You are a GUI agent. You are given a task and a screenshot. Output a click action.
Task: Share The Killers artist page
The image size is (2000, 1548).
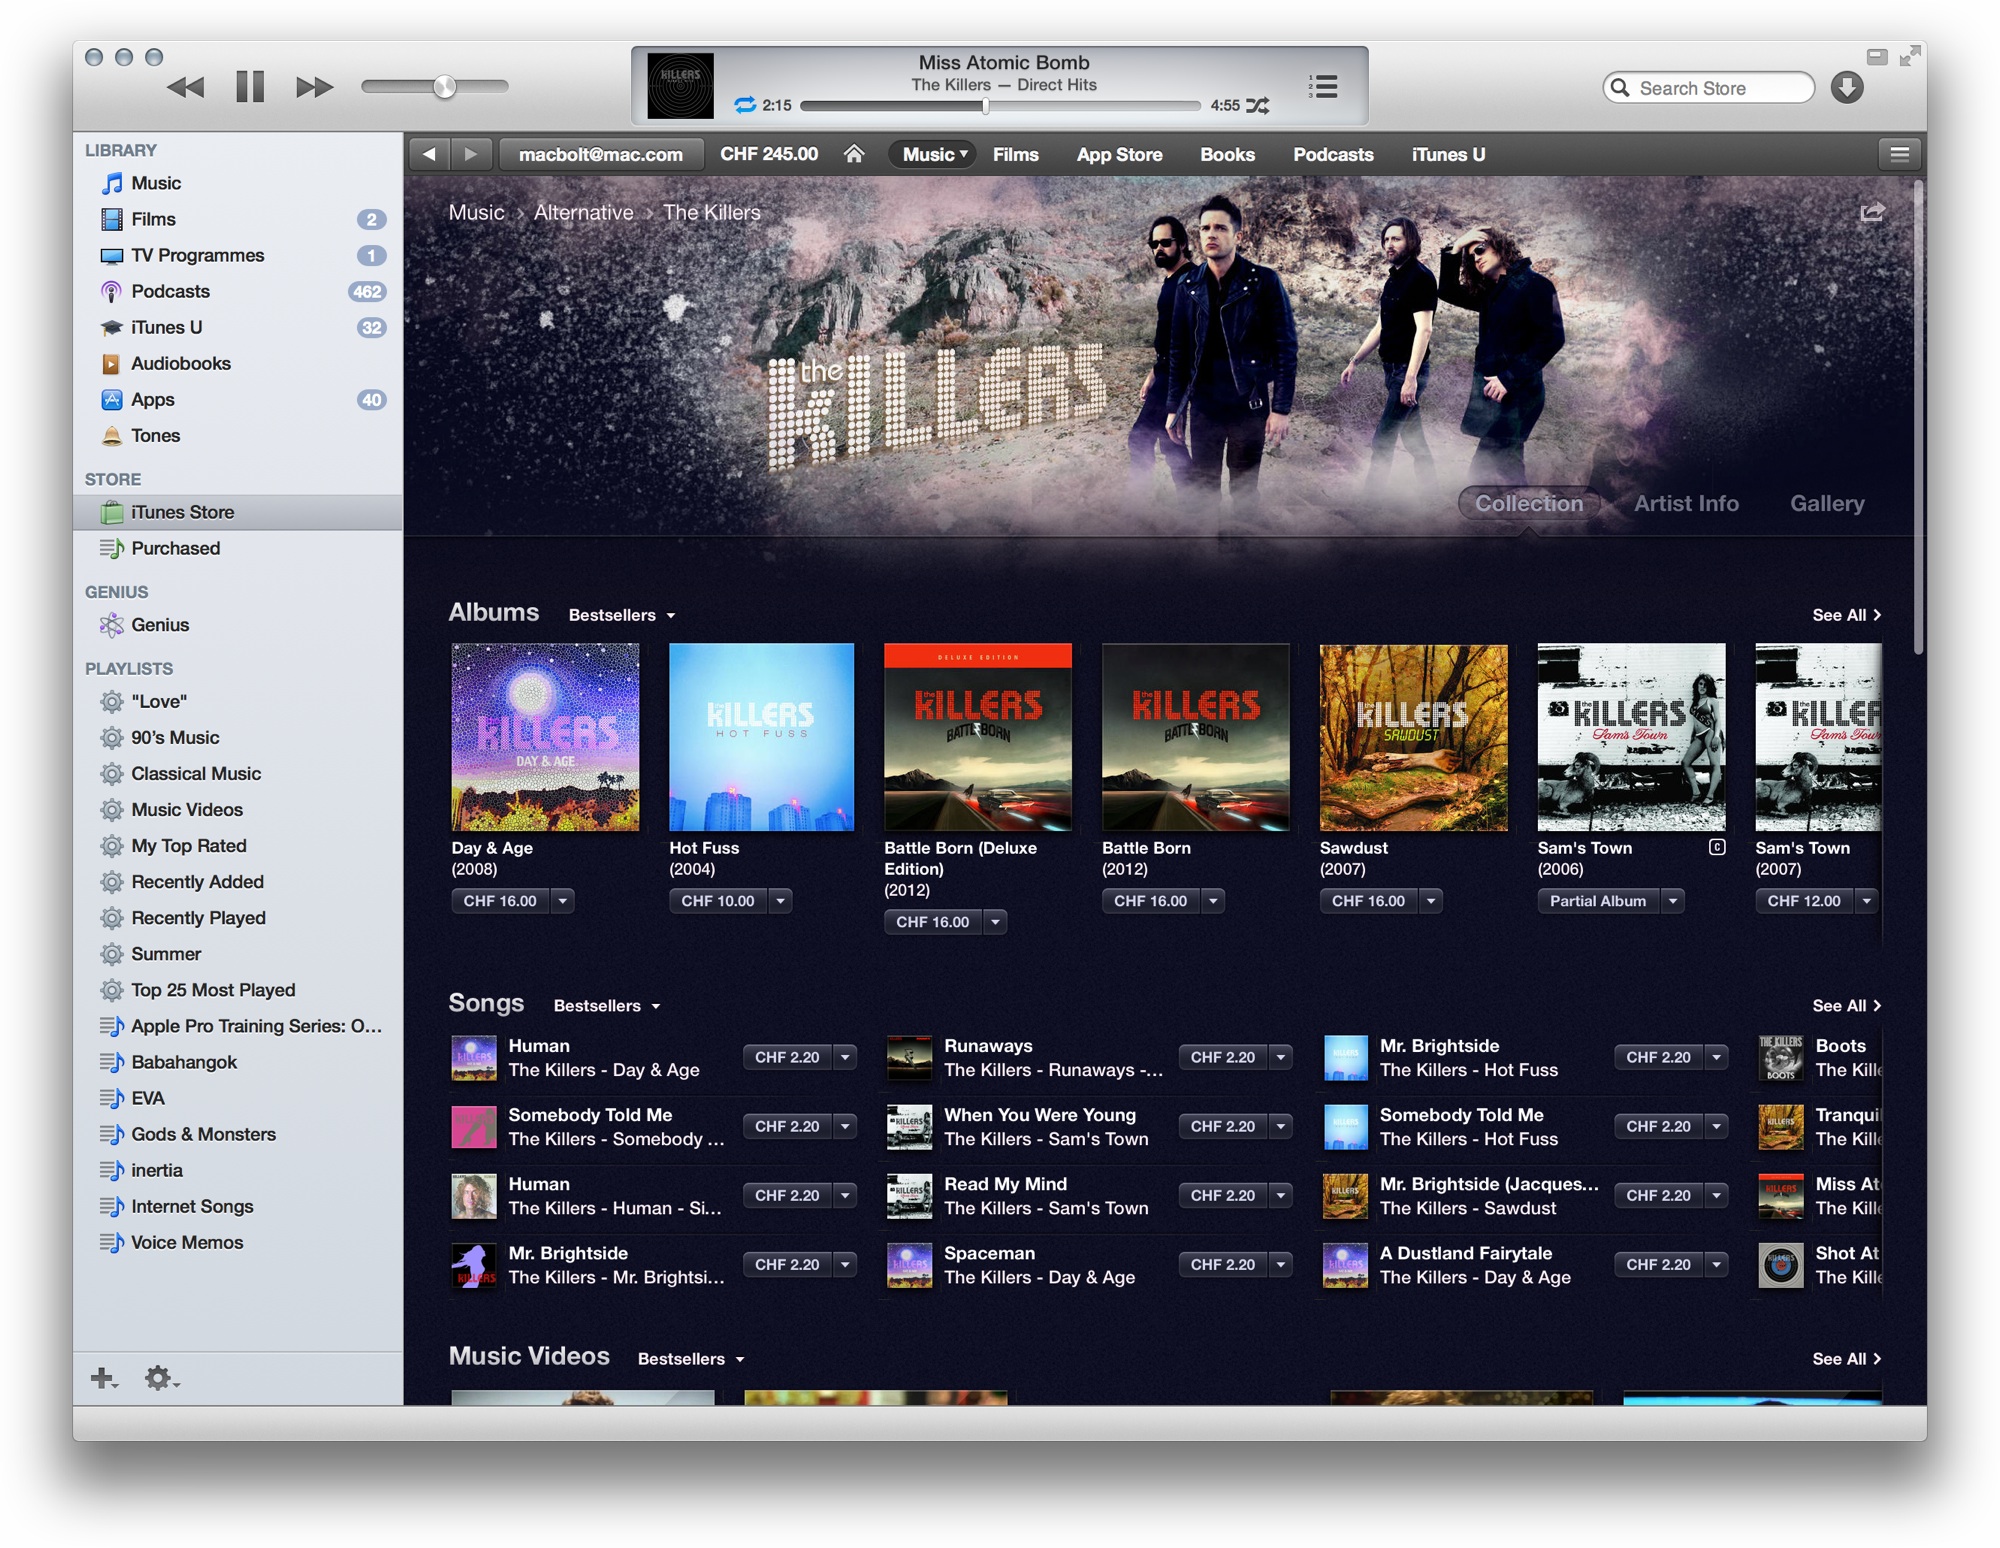pos(1872,212)
